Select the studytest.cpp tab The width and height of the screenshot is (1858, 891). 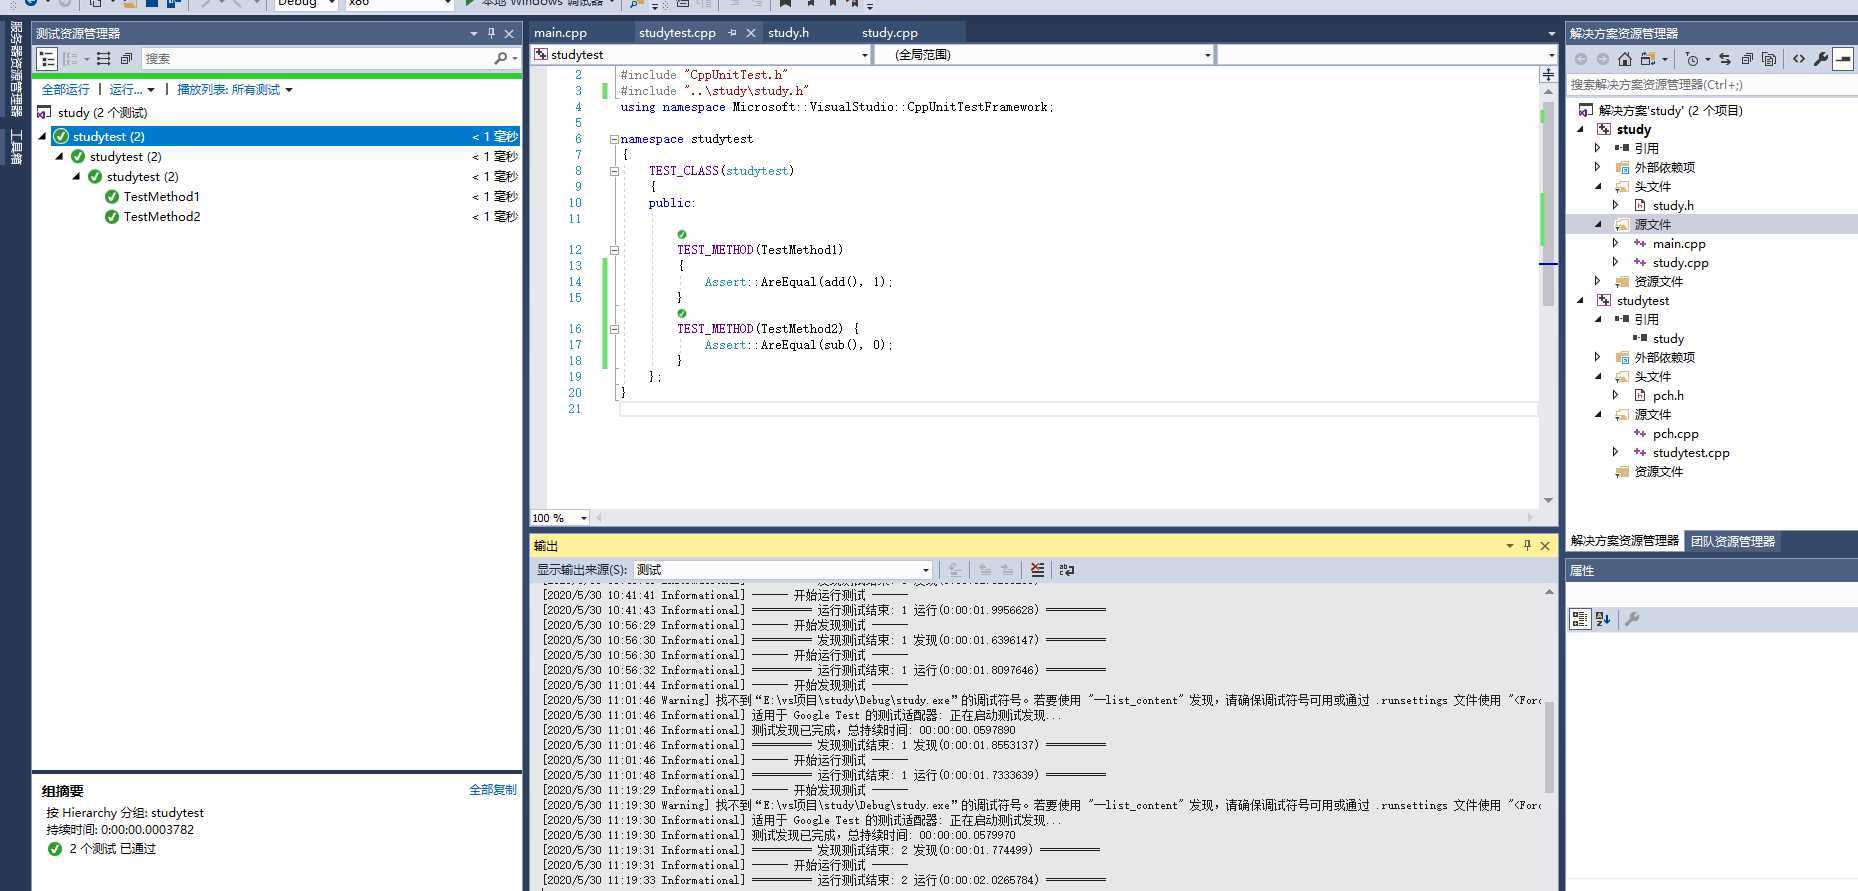[677, 33]
